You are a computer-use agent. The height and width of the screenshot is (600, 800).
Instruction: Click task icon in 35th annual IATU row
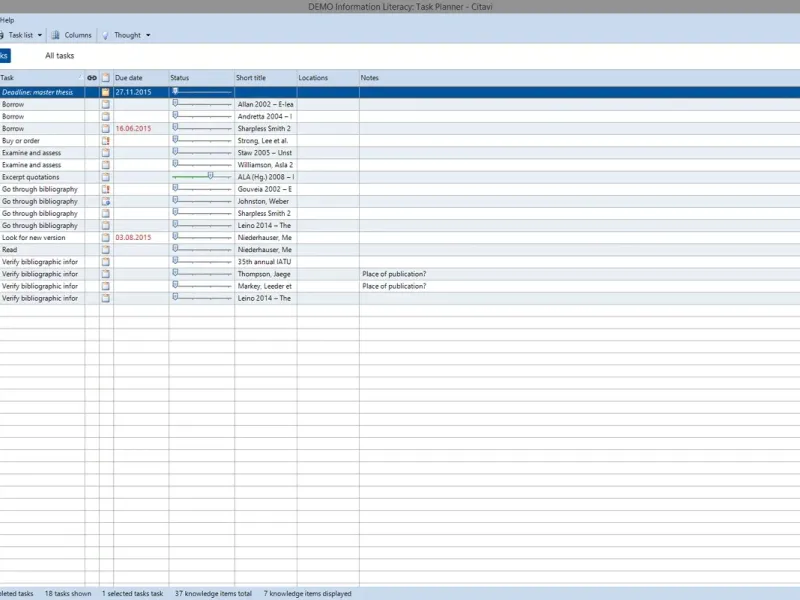[106, 262]
